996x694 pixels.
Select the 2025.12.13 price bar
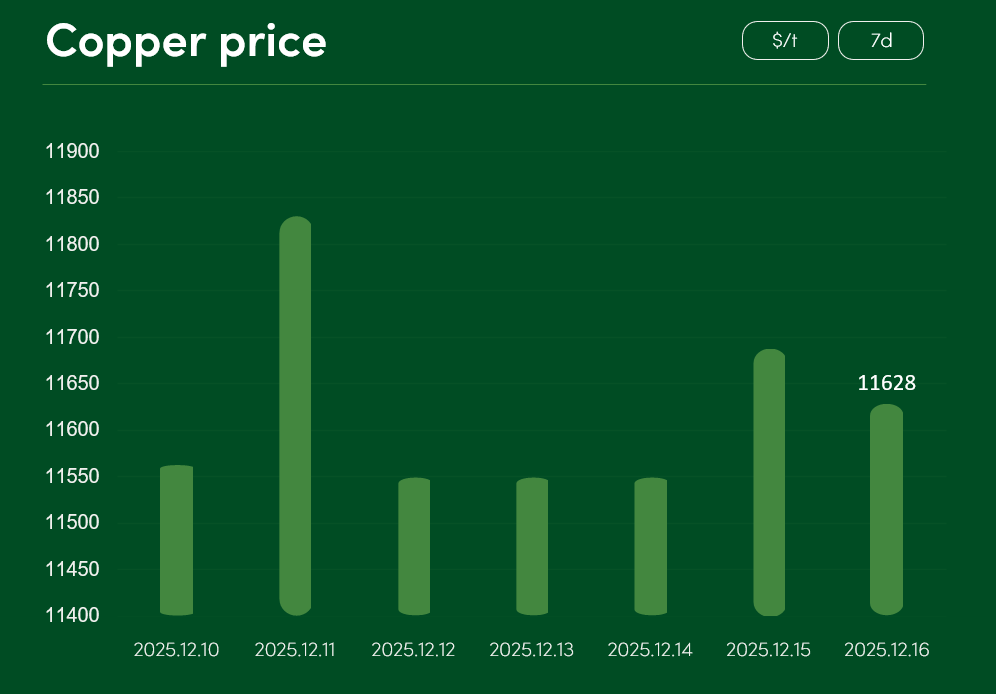pyautogui.click(x=532, y=546)
